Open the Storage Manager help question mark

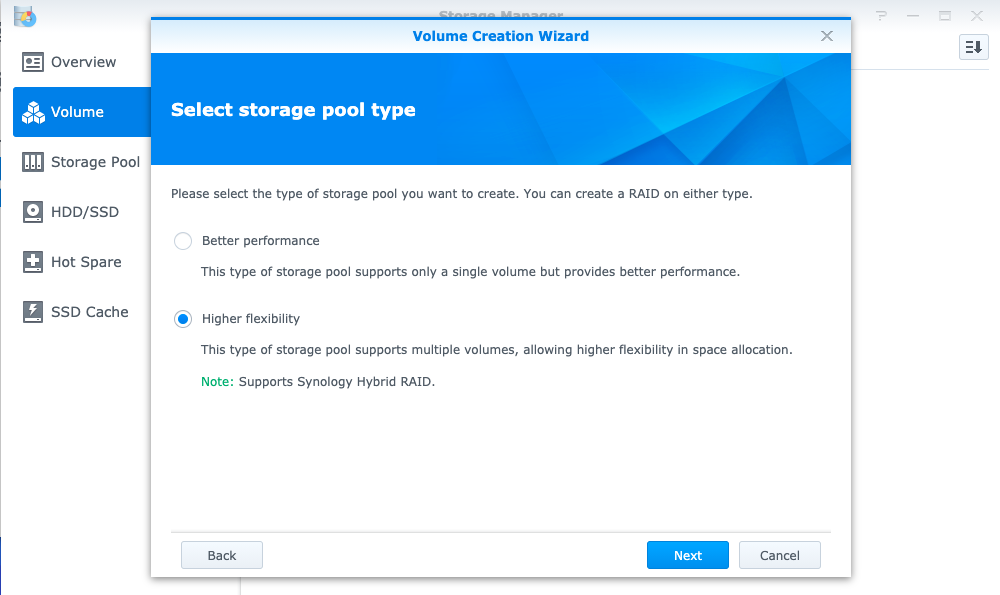point(881,15)
